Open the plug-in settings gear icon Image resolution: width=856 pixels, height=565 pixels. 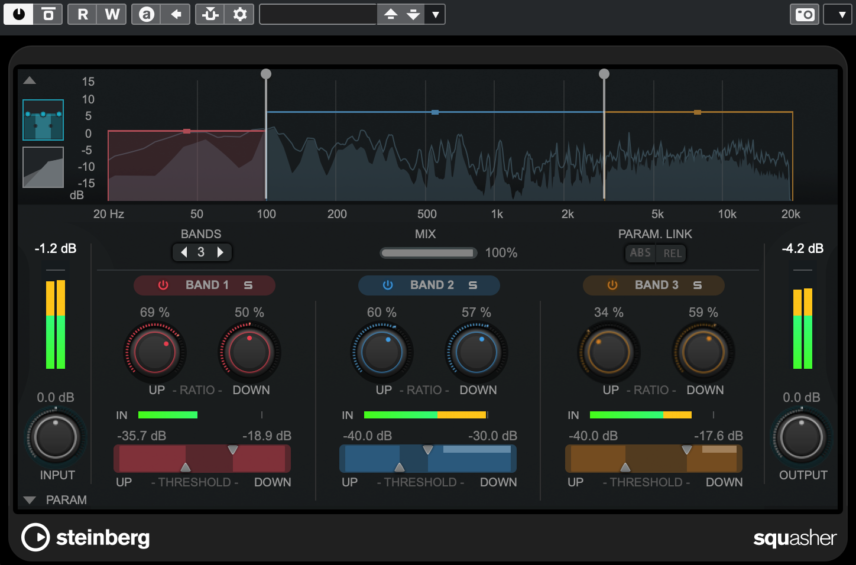[x=240, y=14]
